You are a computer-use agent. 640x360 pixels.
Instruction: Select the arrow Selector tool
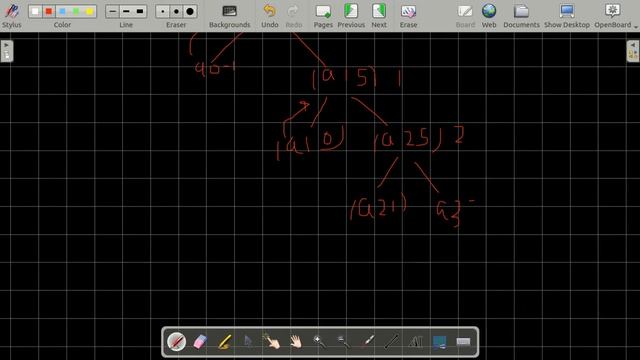248,342
